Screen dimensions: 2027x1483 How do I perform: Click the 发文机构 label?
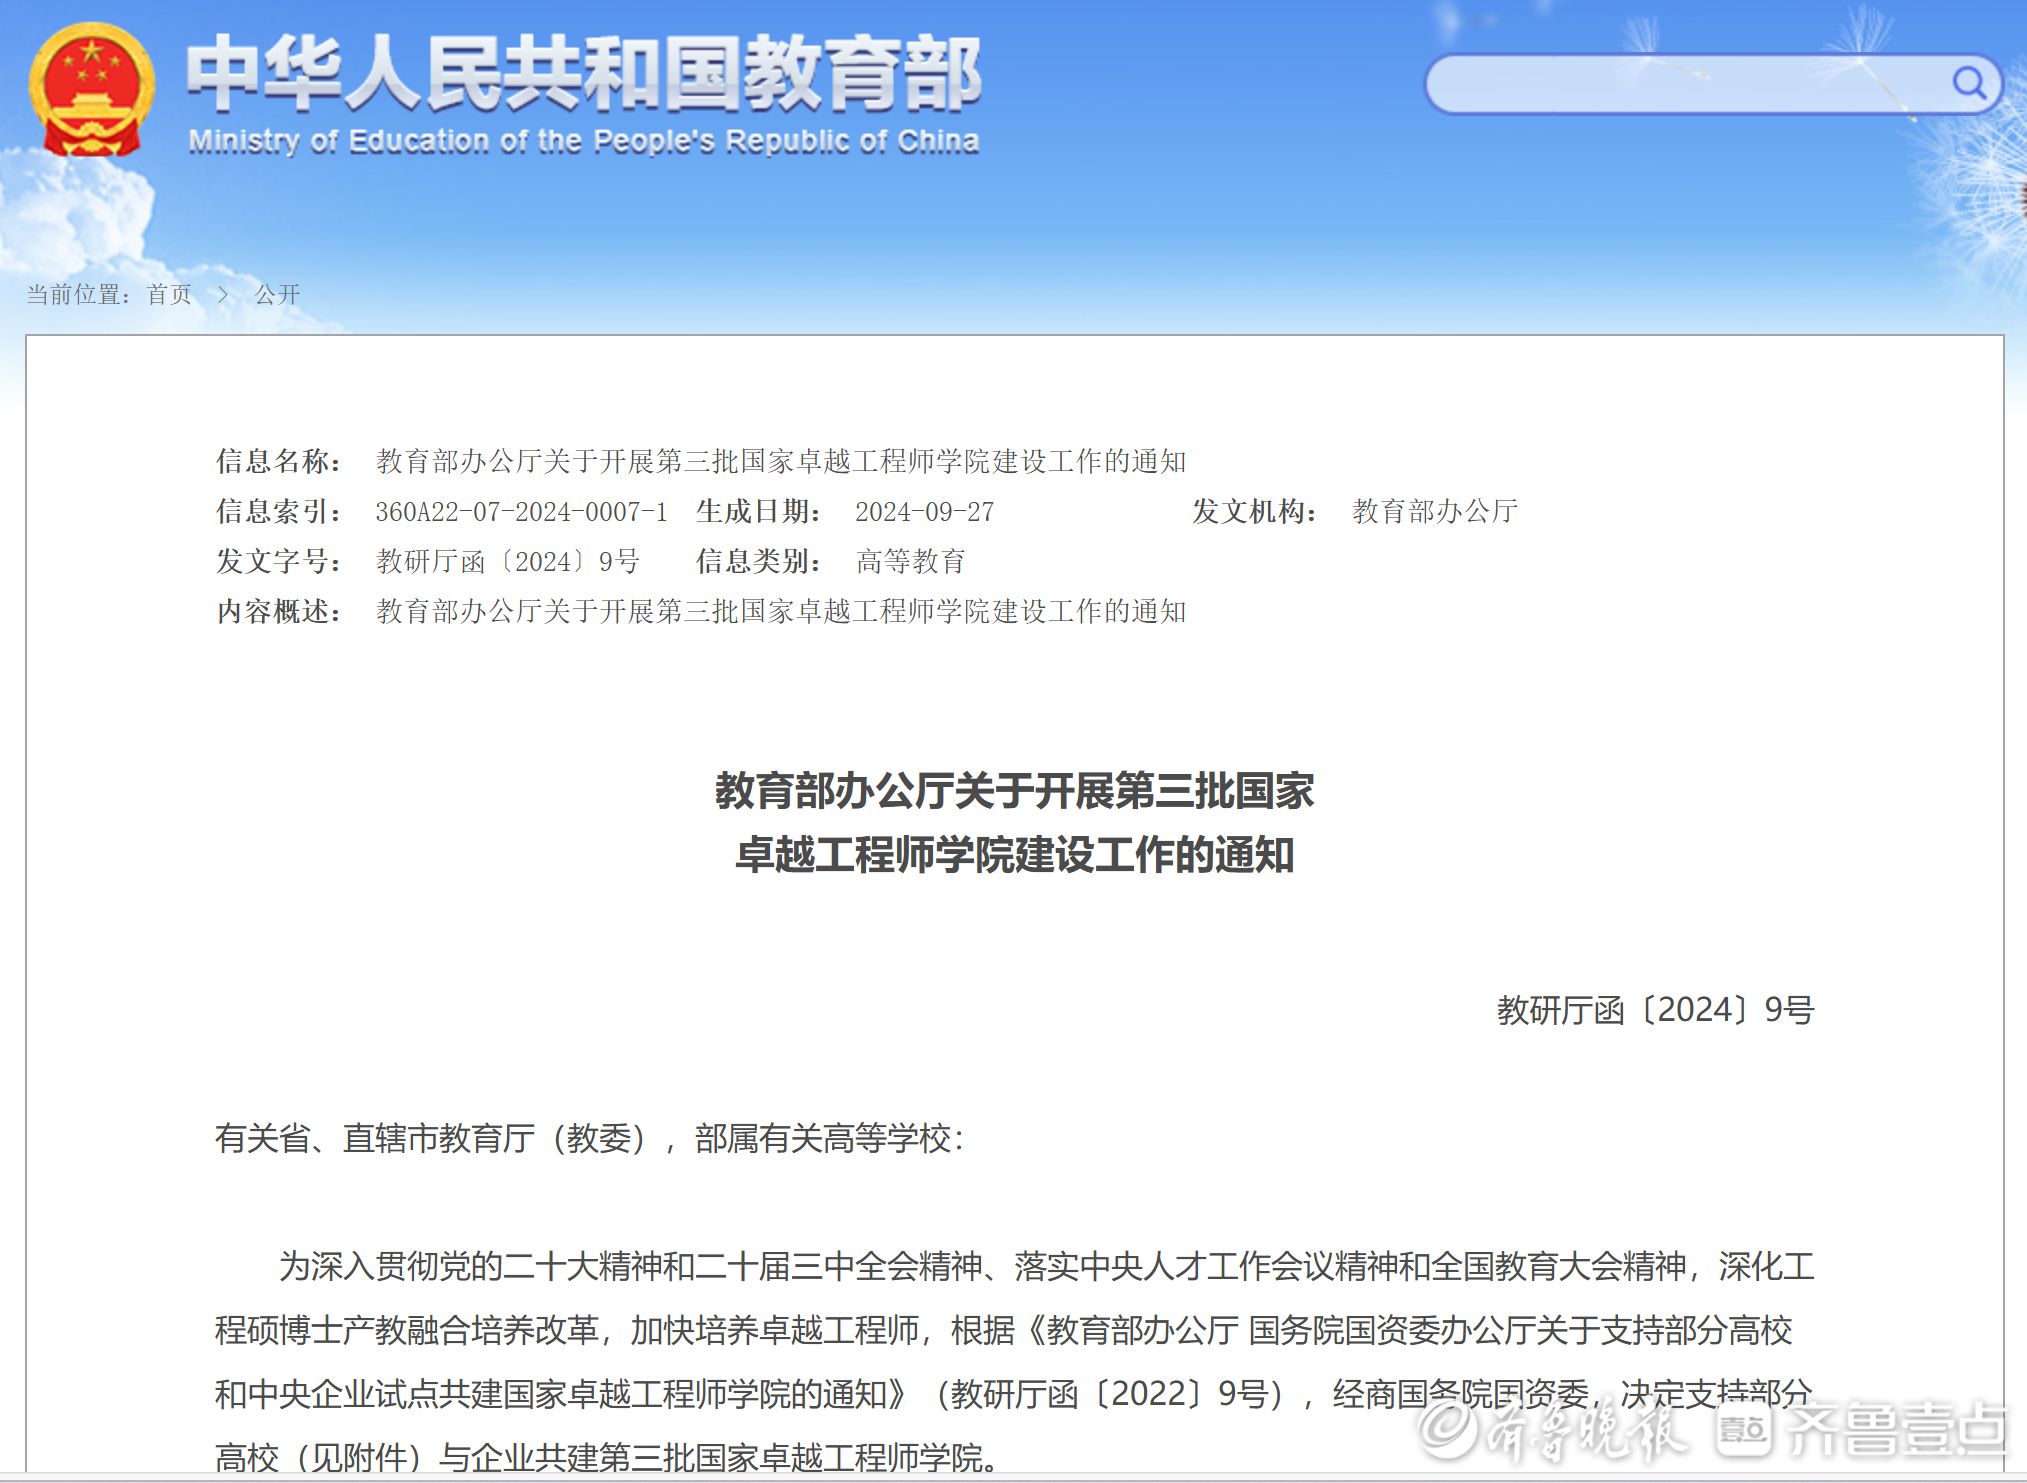pos(1254,512)
